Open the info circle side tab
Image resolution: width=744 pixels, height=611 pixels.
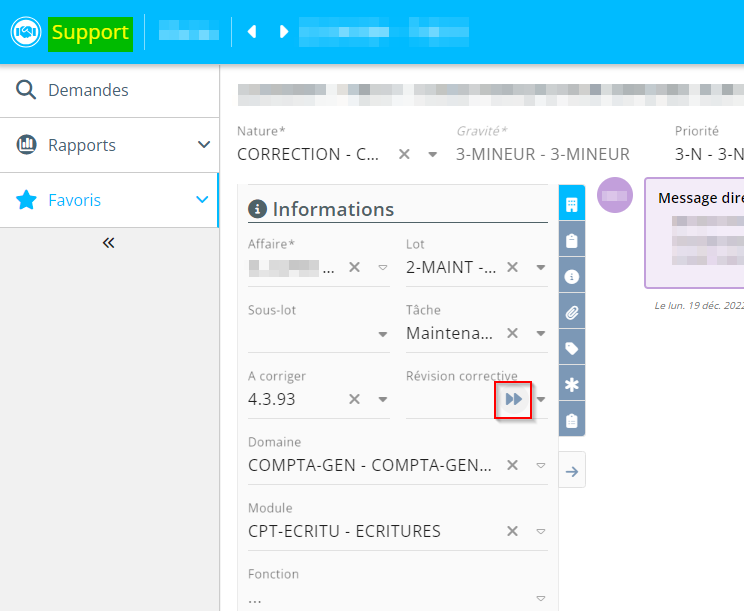571,276
